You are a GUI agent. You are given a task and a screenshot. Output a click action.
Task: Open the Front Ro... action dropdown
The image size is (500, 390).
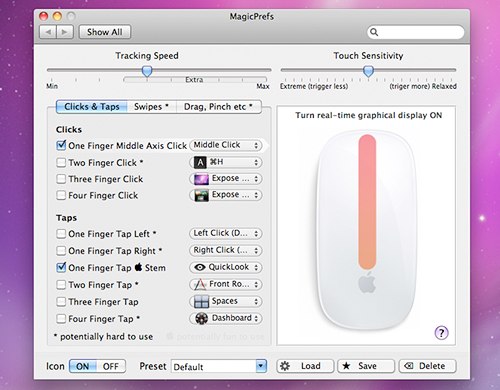coord(226,284)
